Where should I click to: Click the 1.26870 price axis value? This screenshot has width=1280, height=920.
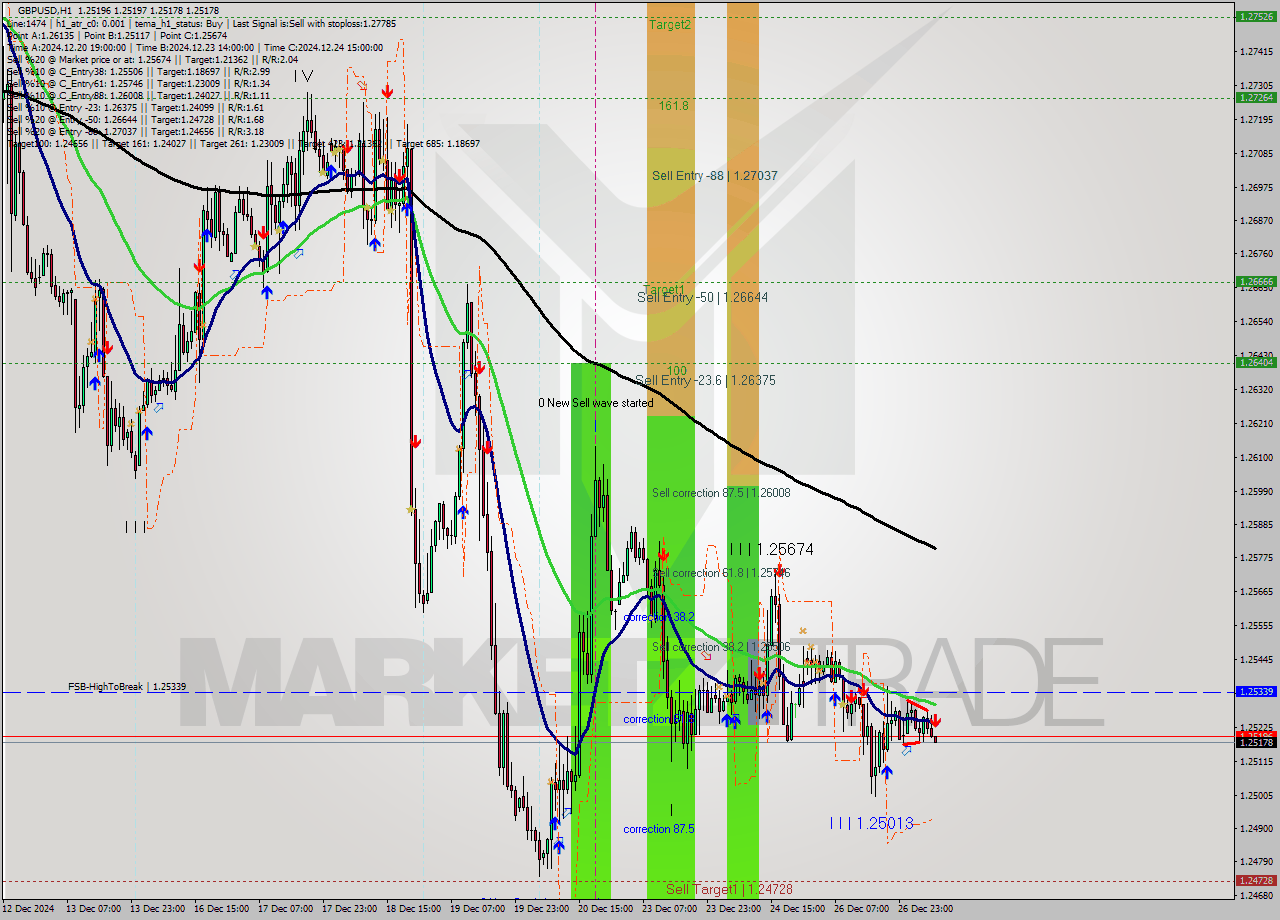(1256, 221)
